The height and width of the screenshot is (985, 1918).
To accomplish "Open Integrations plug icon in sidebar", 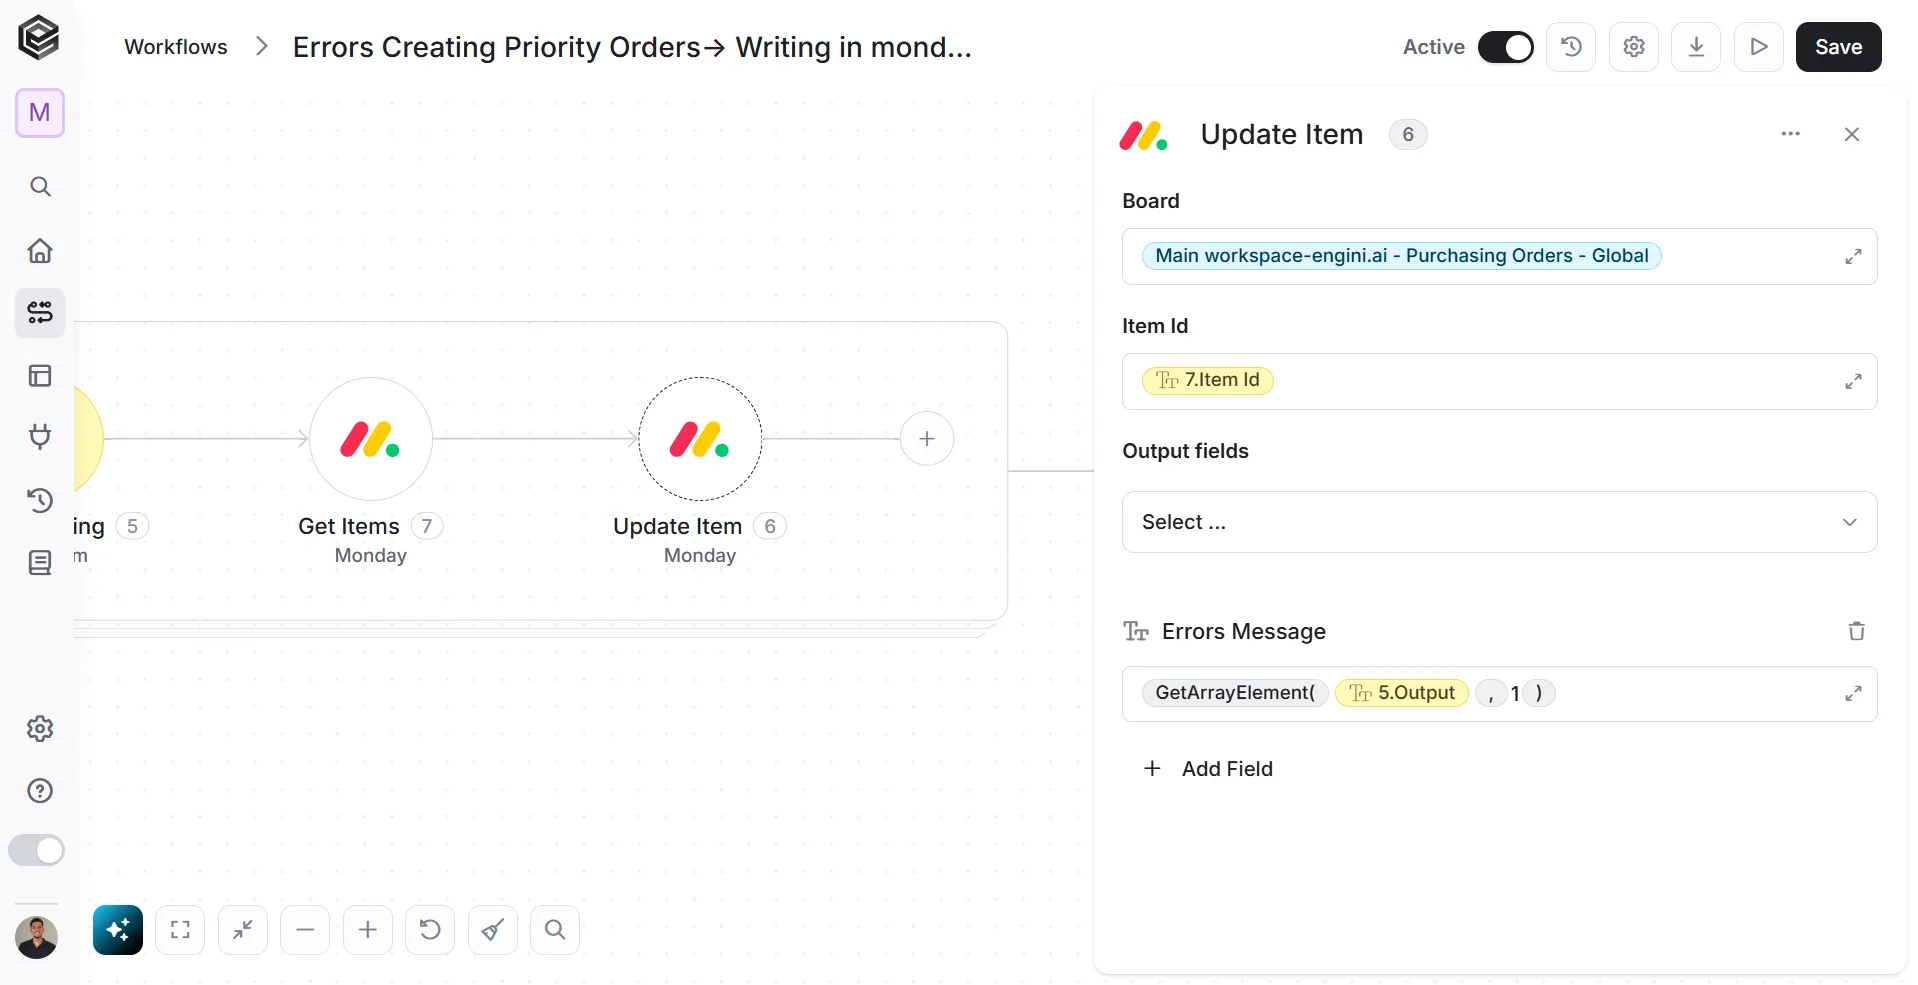I will click(x=40, y=437).
